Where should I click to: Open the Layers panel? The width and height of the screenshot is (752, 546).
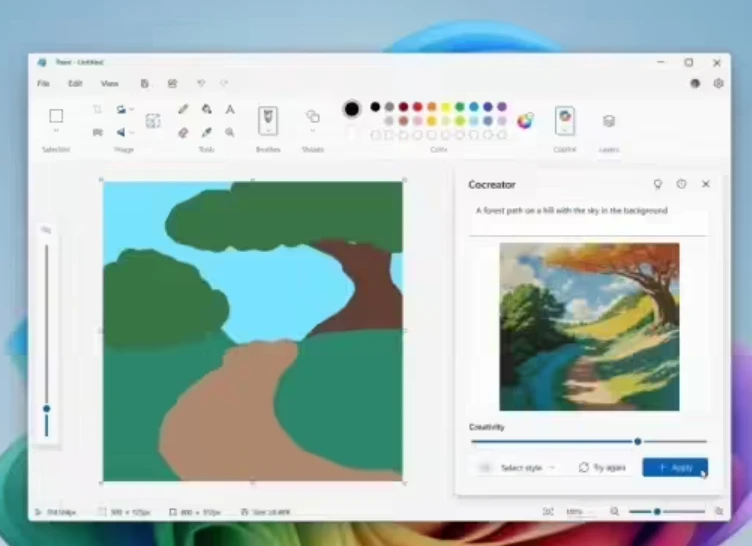click(x=608, y=121)
